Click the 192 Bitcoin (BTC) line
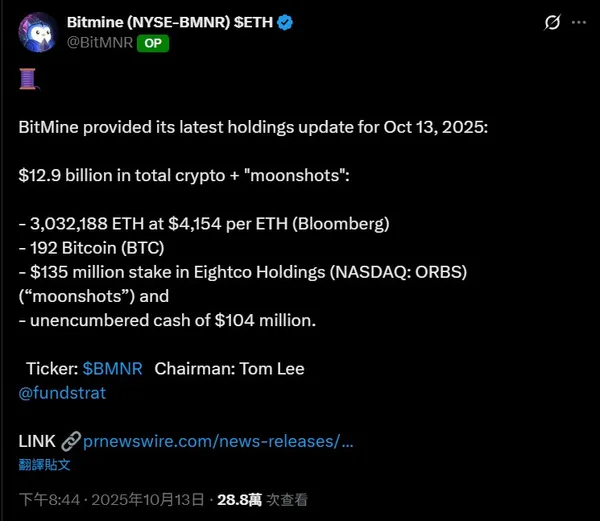This screenshot has width=600, height=521. [92, 247]
